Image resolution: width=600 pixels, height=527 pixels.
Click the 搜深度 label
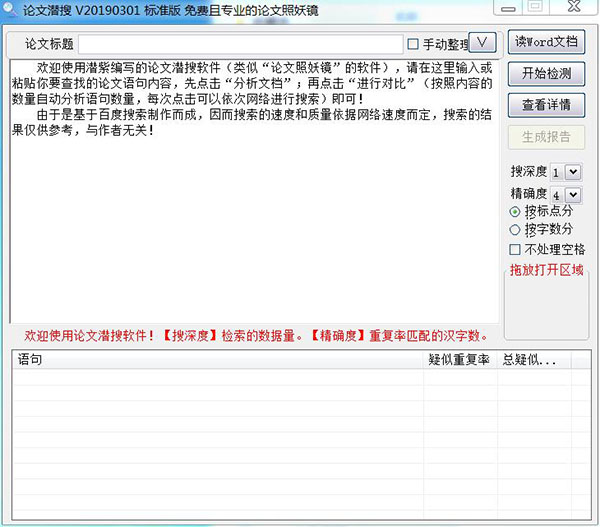point(529,171)
